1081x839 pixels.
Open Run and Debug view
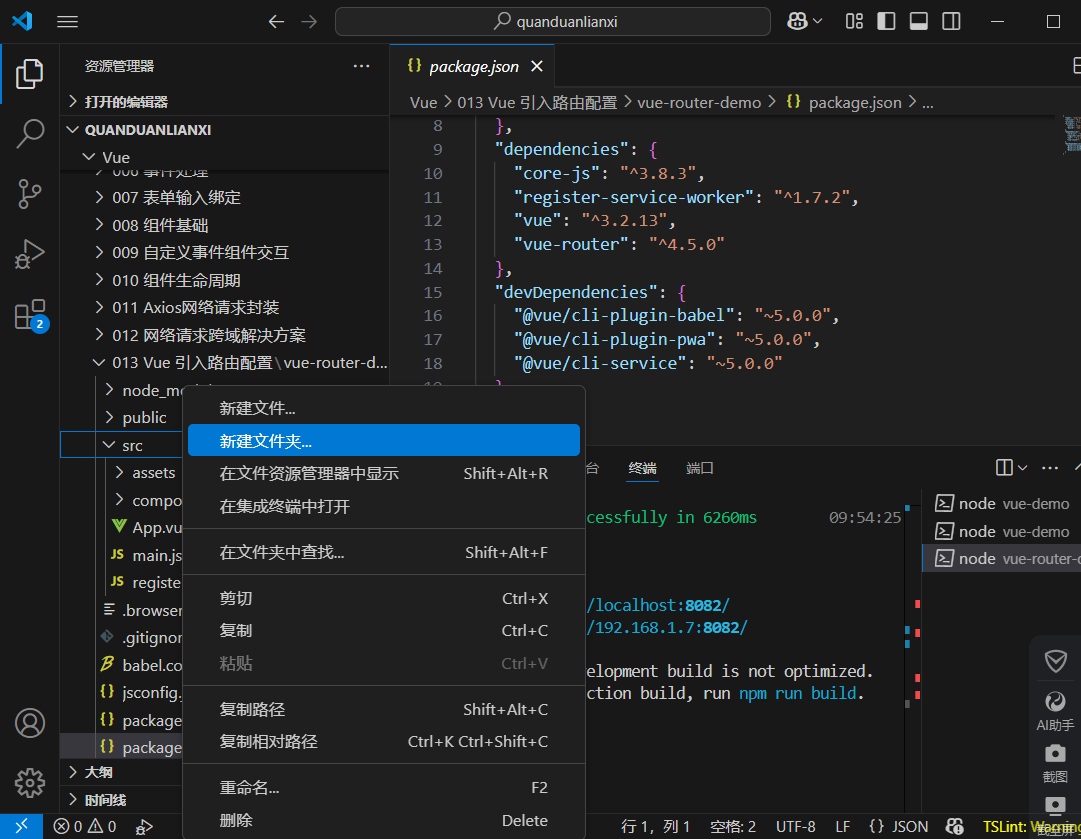pyautogui.click(x=30, y=254)
